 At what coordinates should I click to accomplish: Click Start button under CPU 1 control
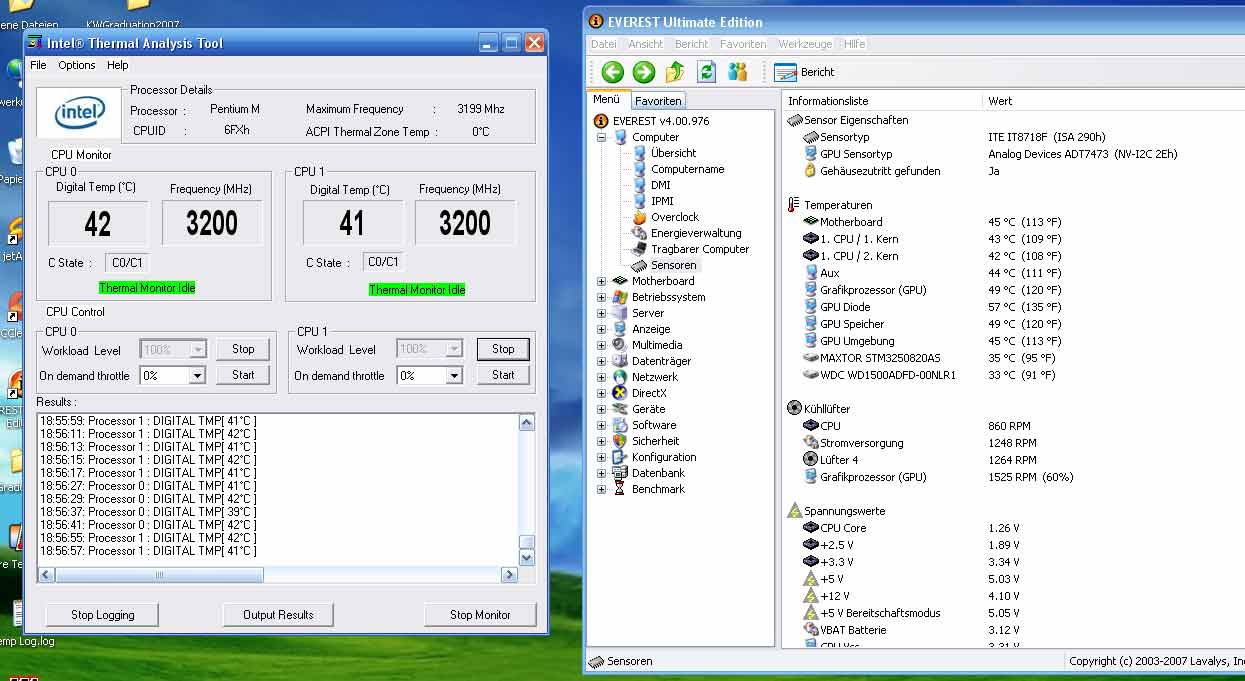click(x=503, y=375)
